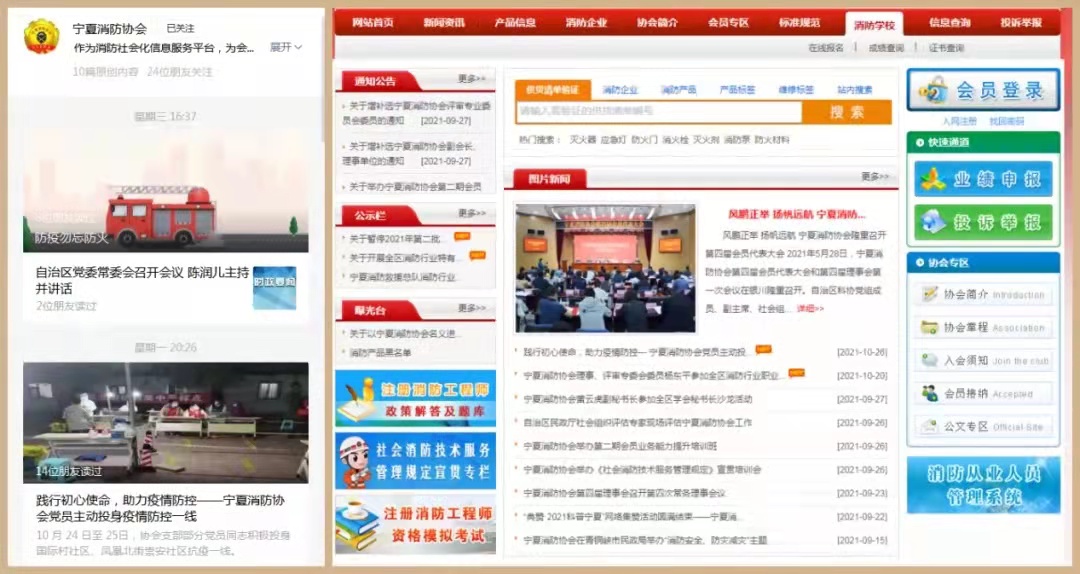
Task: Click hot search keyword 消火栓
Action: coord(675,140)
